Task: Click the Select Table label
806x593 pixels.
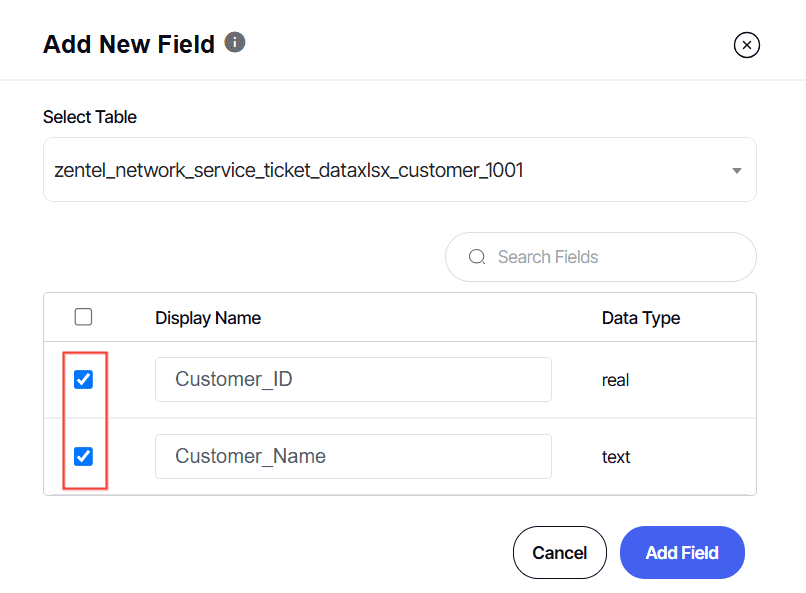Action: (90, 117)
